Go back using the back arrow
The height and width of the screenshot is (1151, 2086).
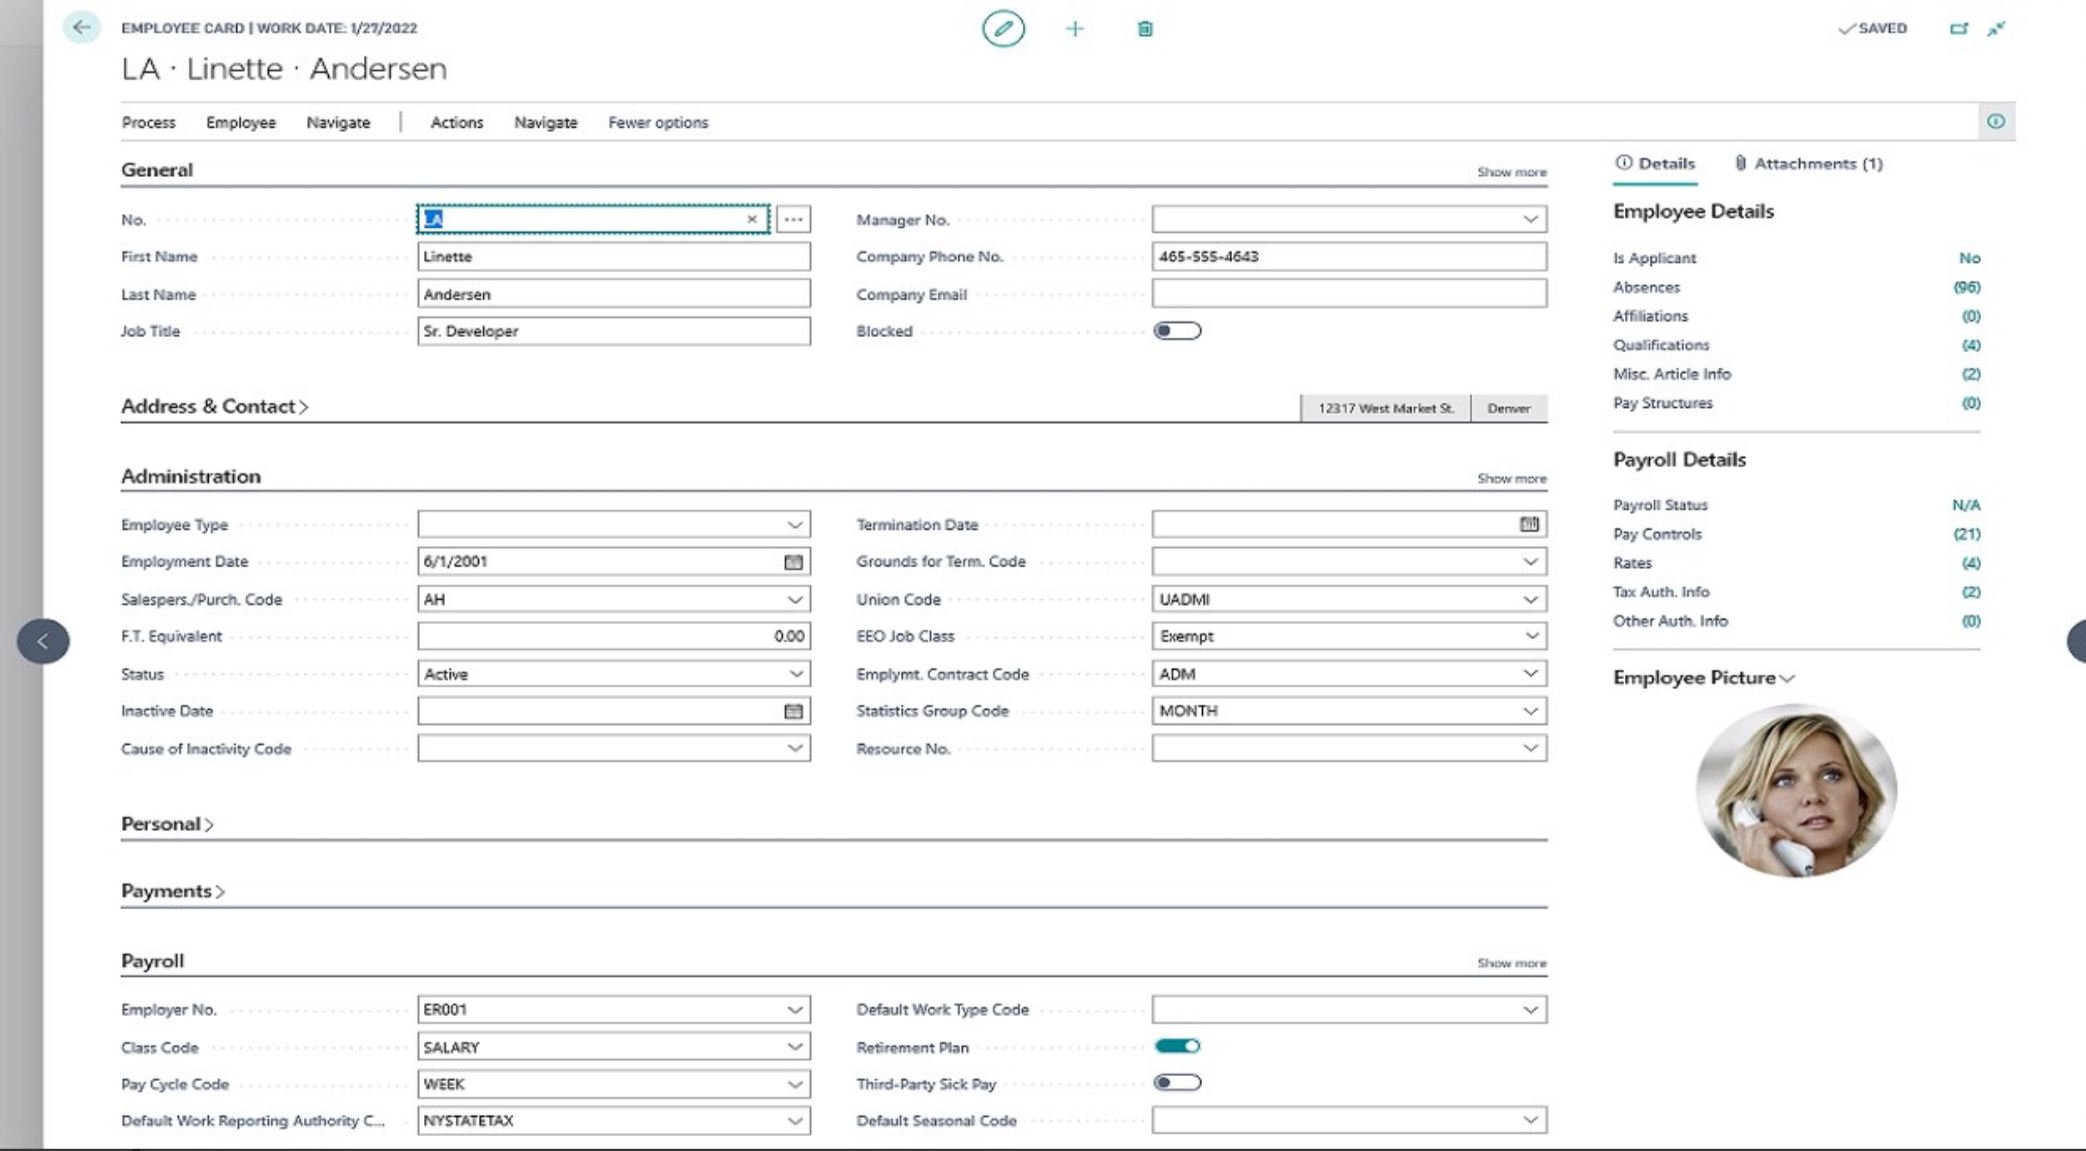tap(84, 29)
